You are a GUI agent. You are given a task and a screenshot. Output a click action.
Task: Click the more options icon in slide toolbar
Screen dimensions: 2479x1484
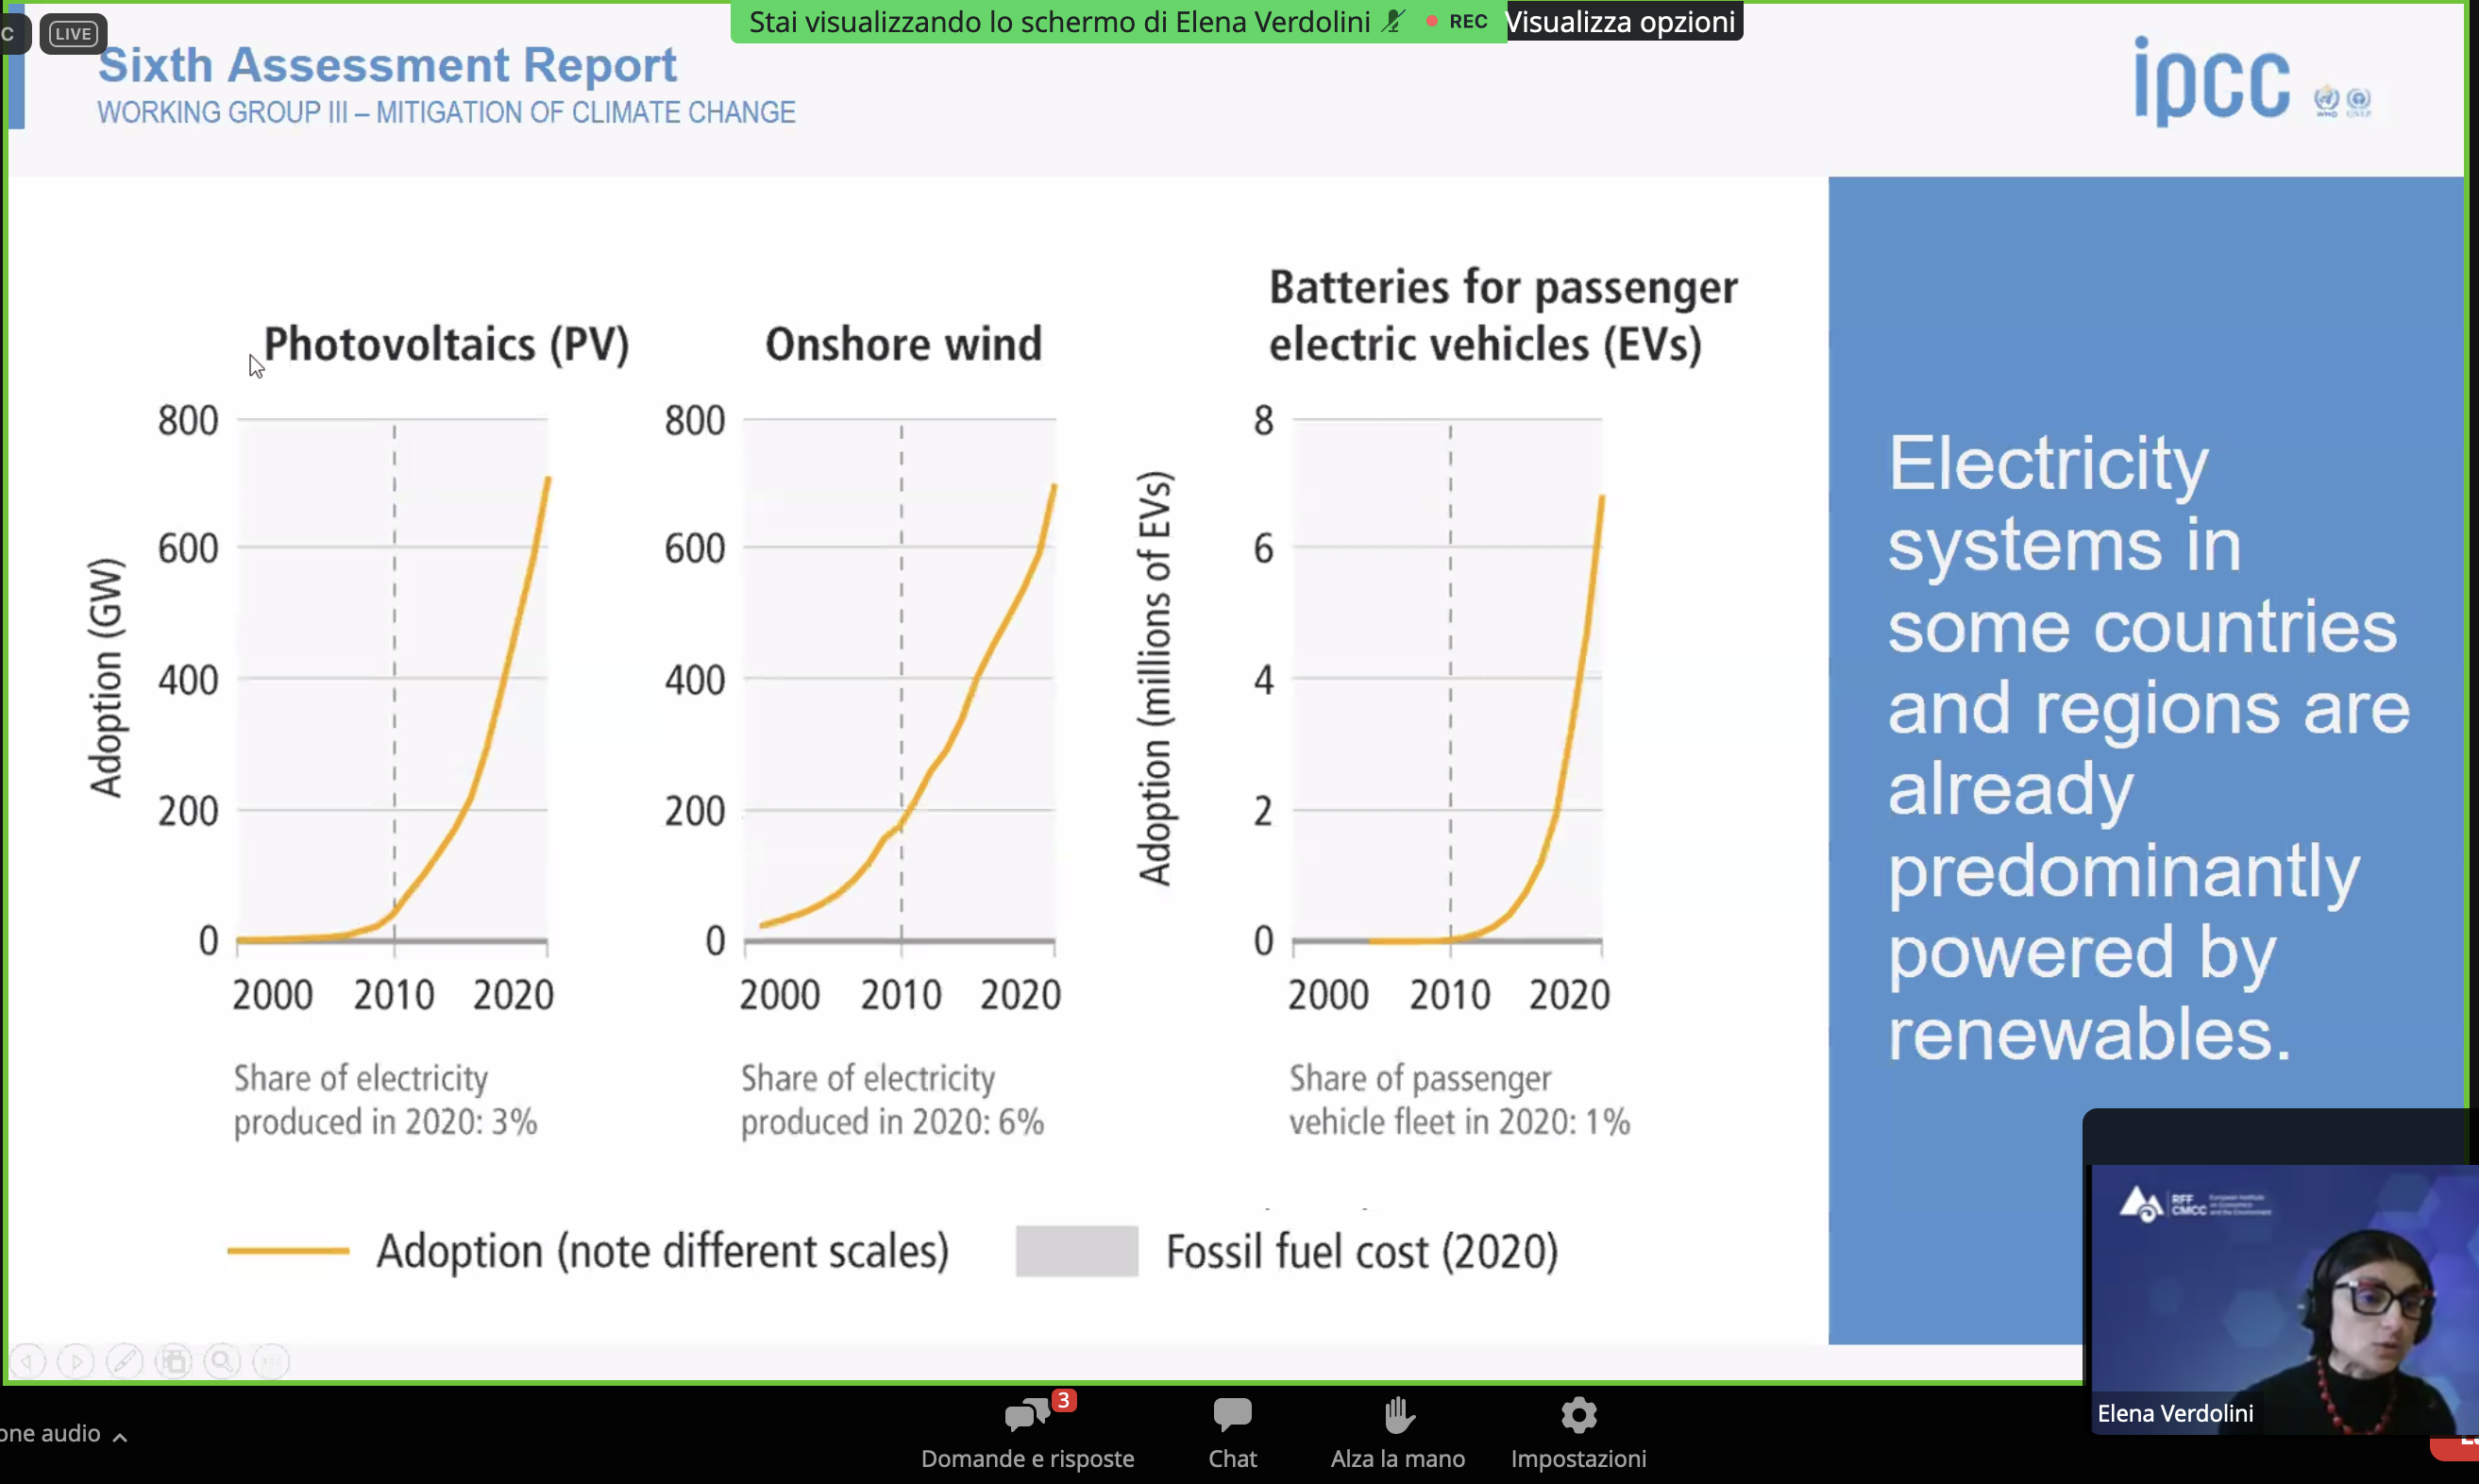pos(270,1361)
